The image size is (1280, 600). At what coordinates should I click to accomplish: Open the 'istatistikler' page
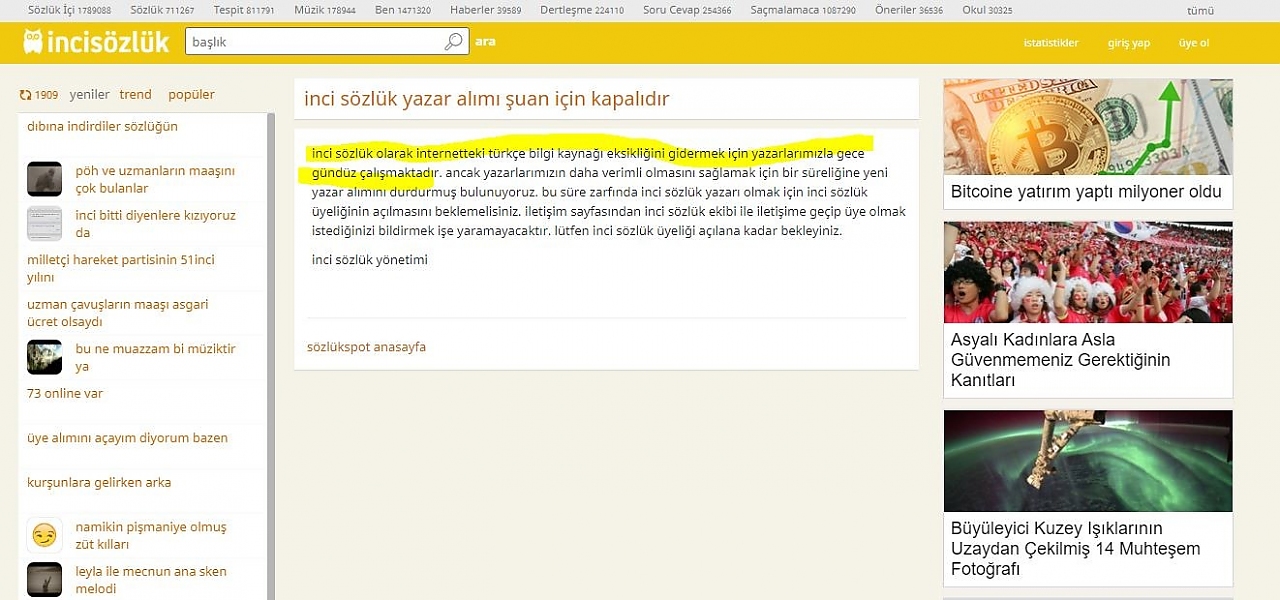1051,43
